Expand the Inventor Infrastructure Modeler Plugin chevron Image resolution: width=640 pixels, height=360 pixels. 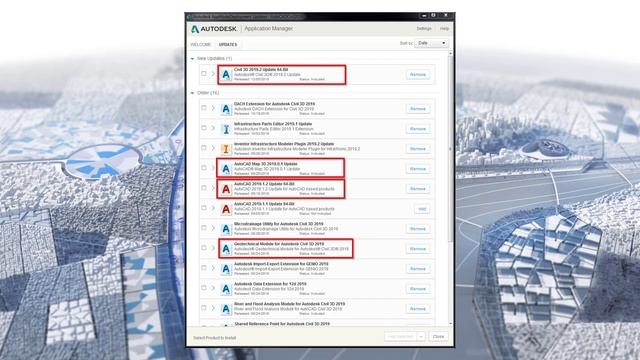(213, 148)
